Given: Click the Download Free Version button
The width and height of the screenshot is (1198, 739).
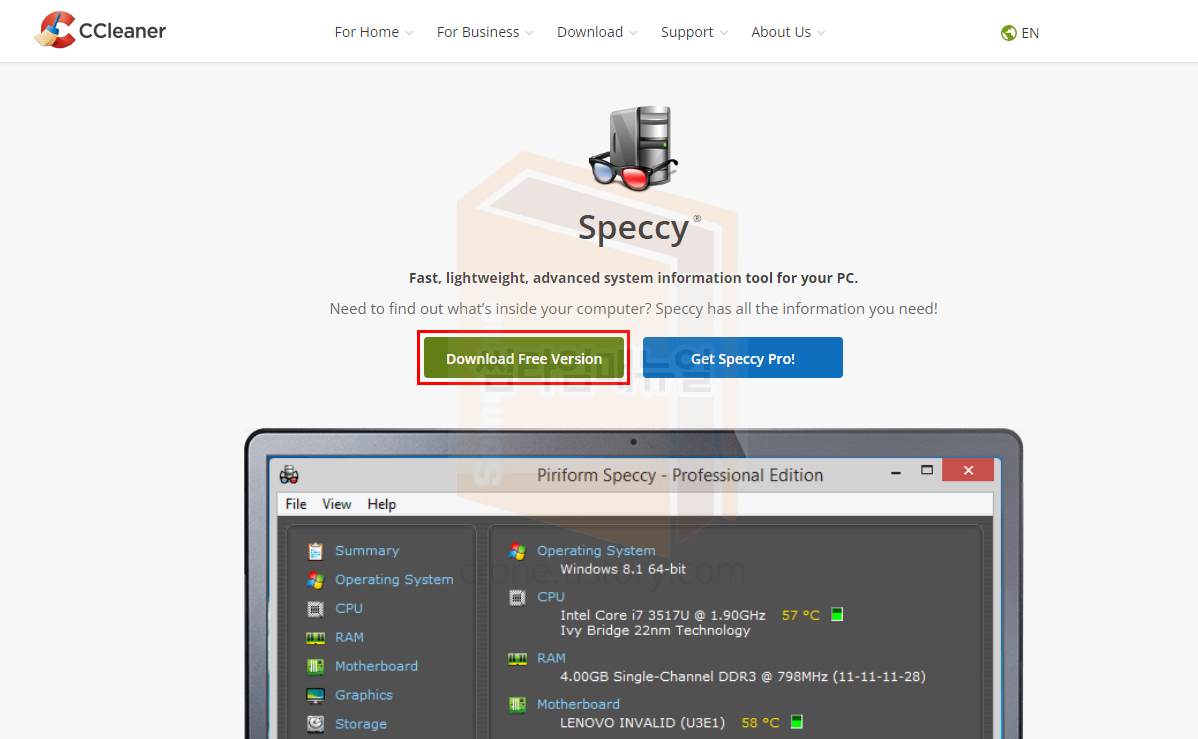Looking at the screenshot, I should point(524,358).
